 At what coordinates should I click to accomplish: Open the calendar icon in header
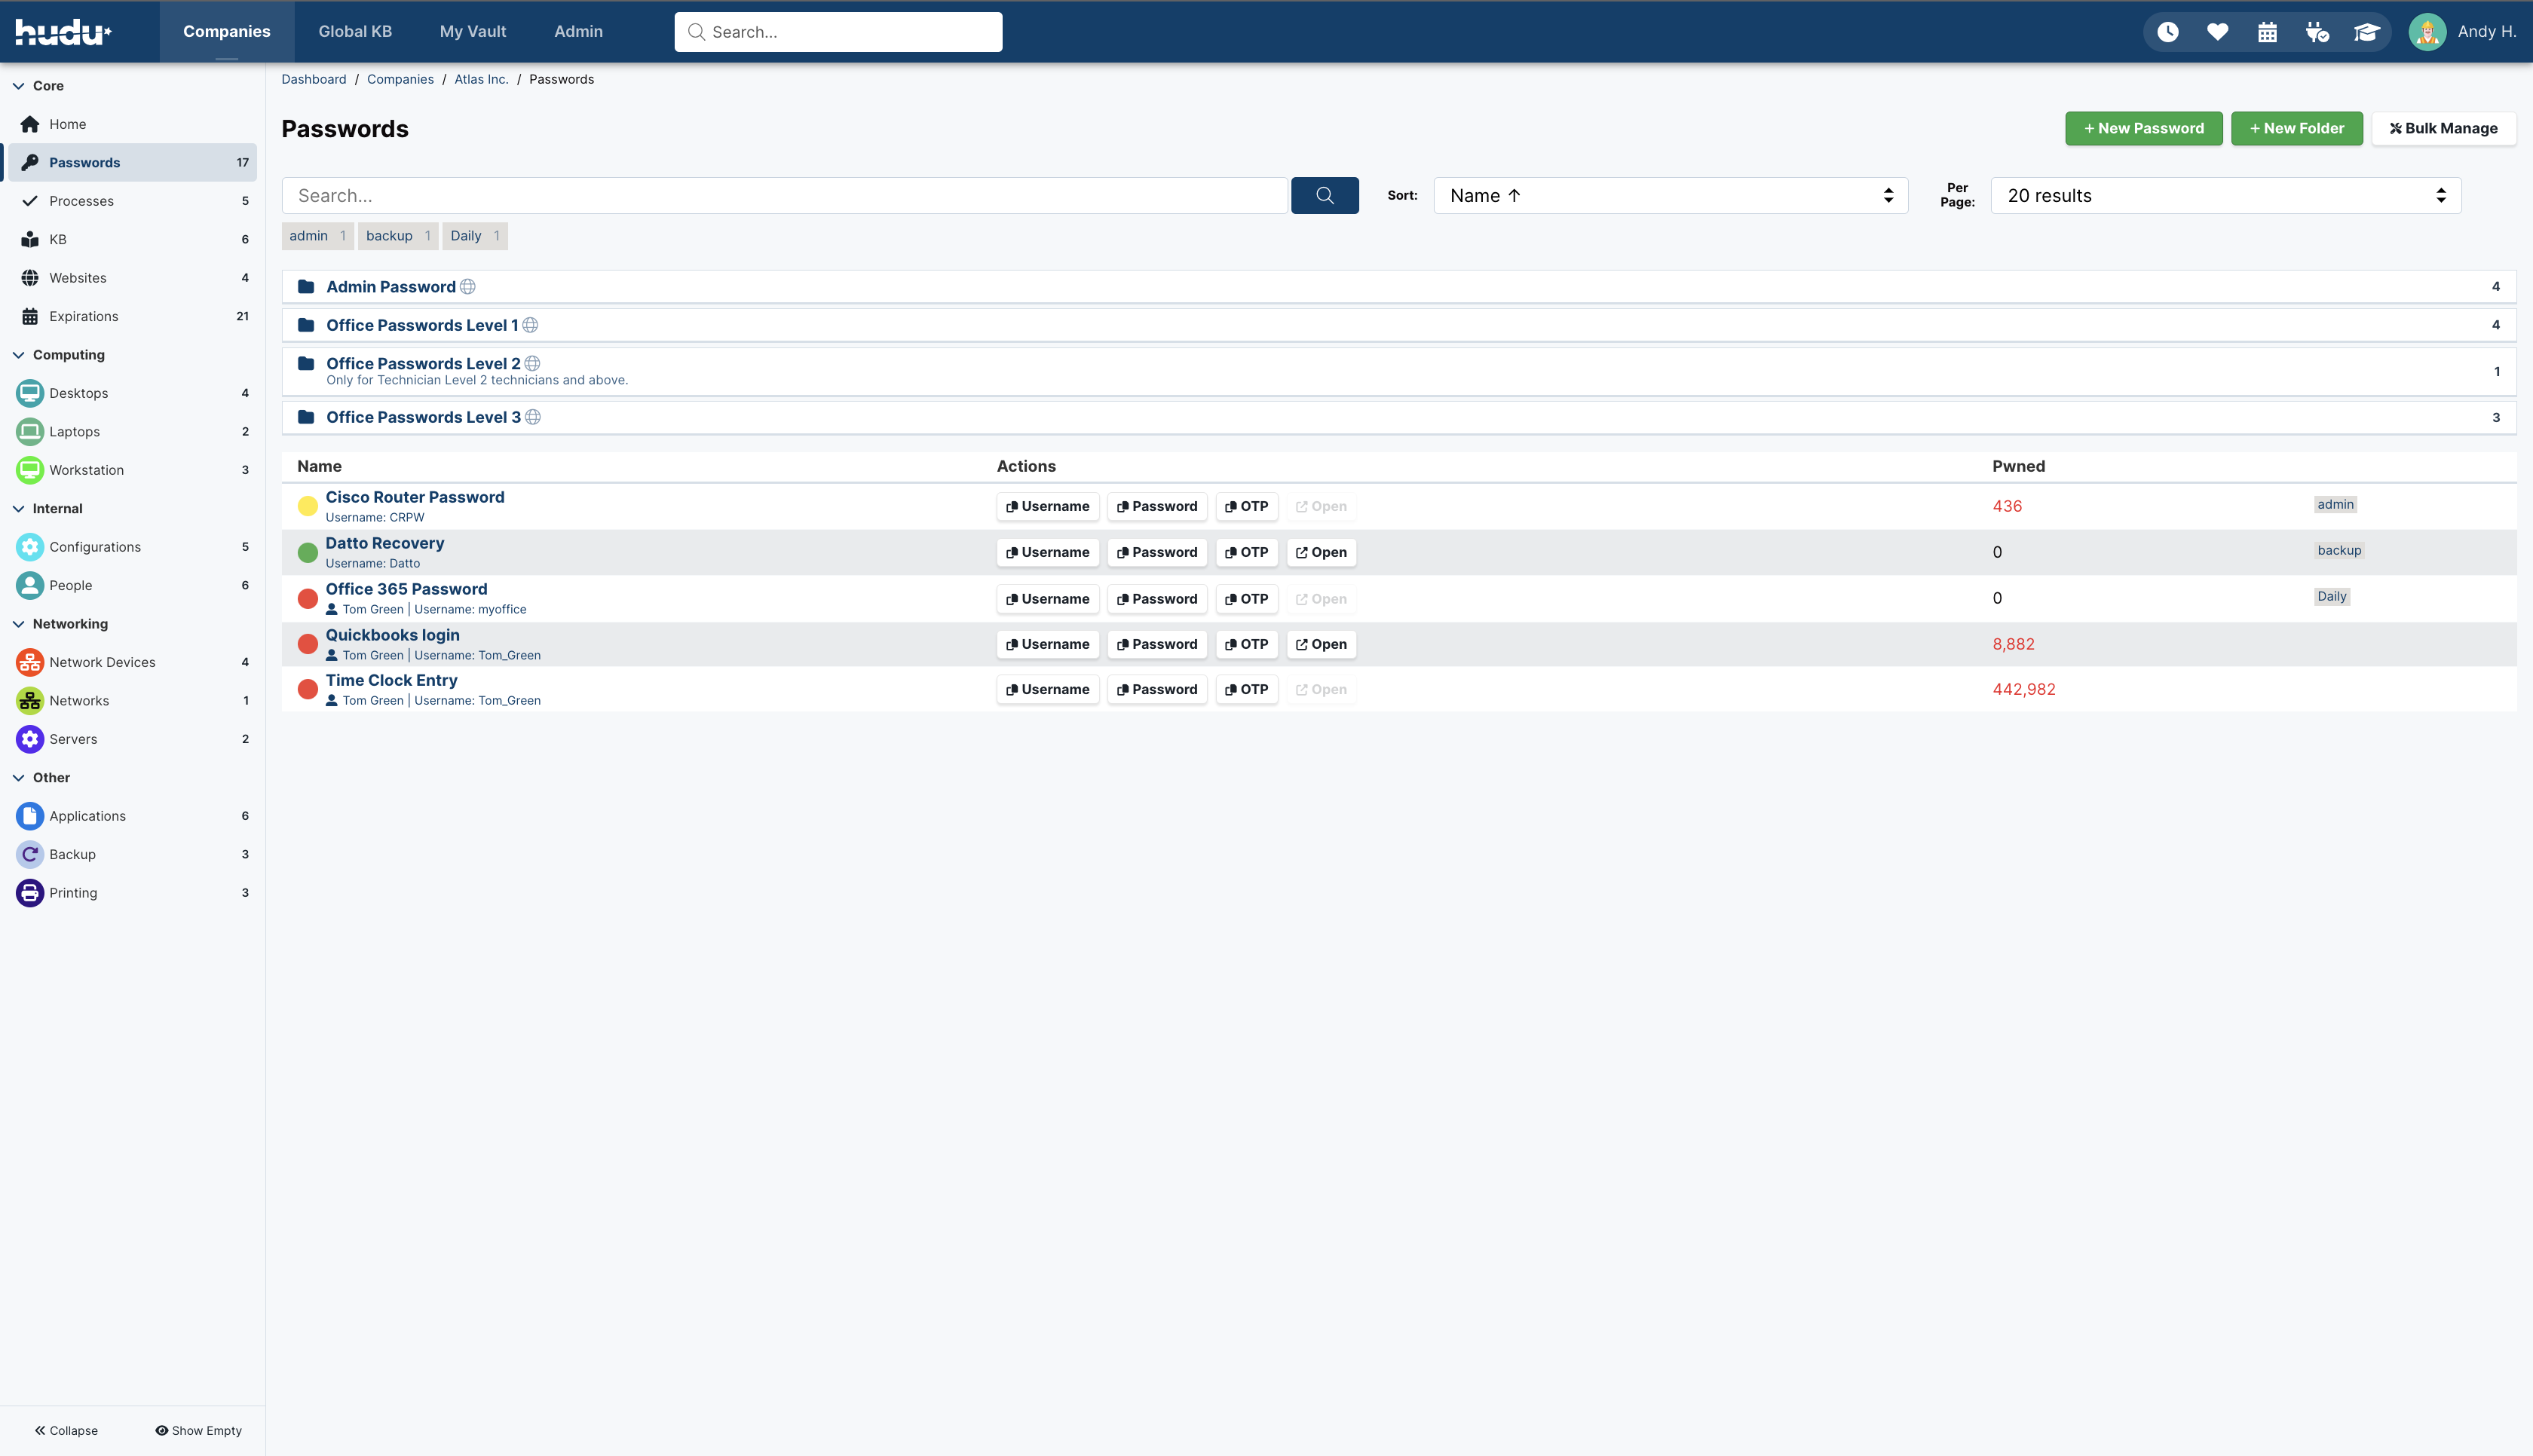point(2267,32)
